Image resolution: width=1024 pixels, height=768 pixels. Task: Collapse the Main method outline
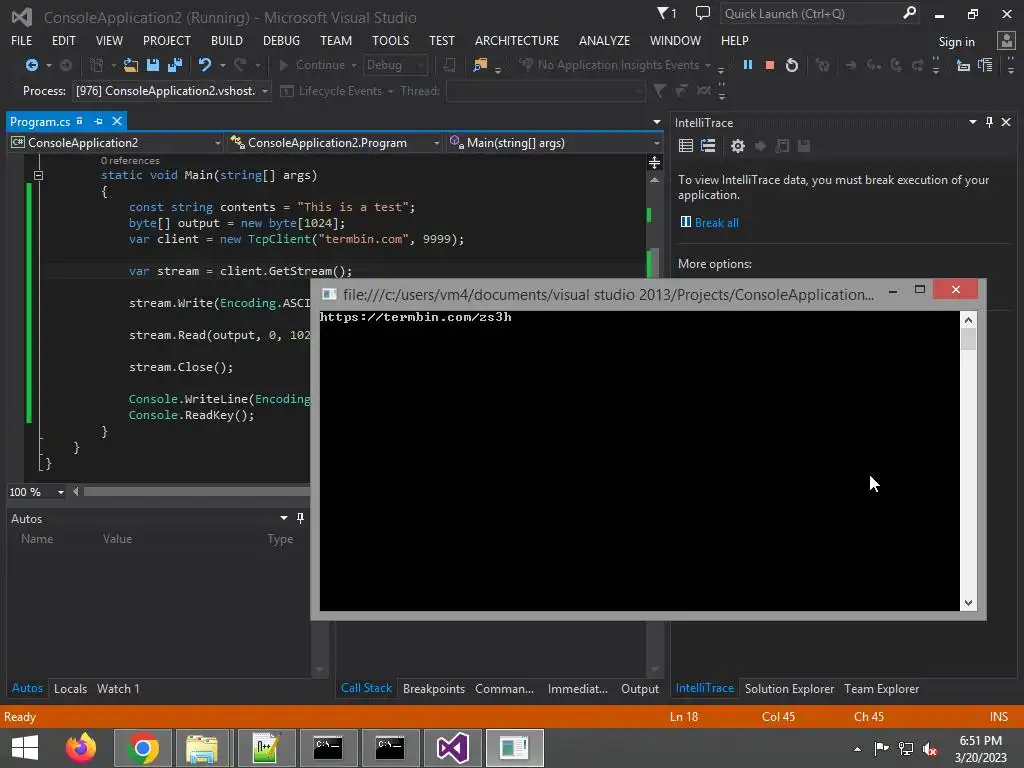coord(39,175)
